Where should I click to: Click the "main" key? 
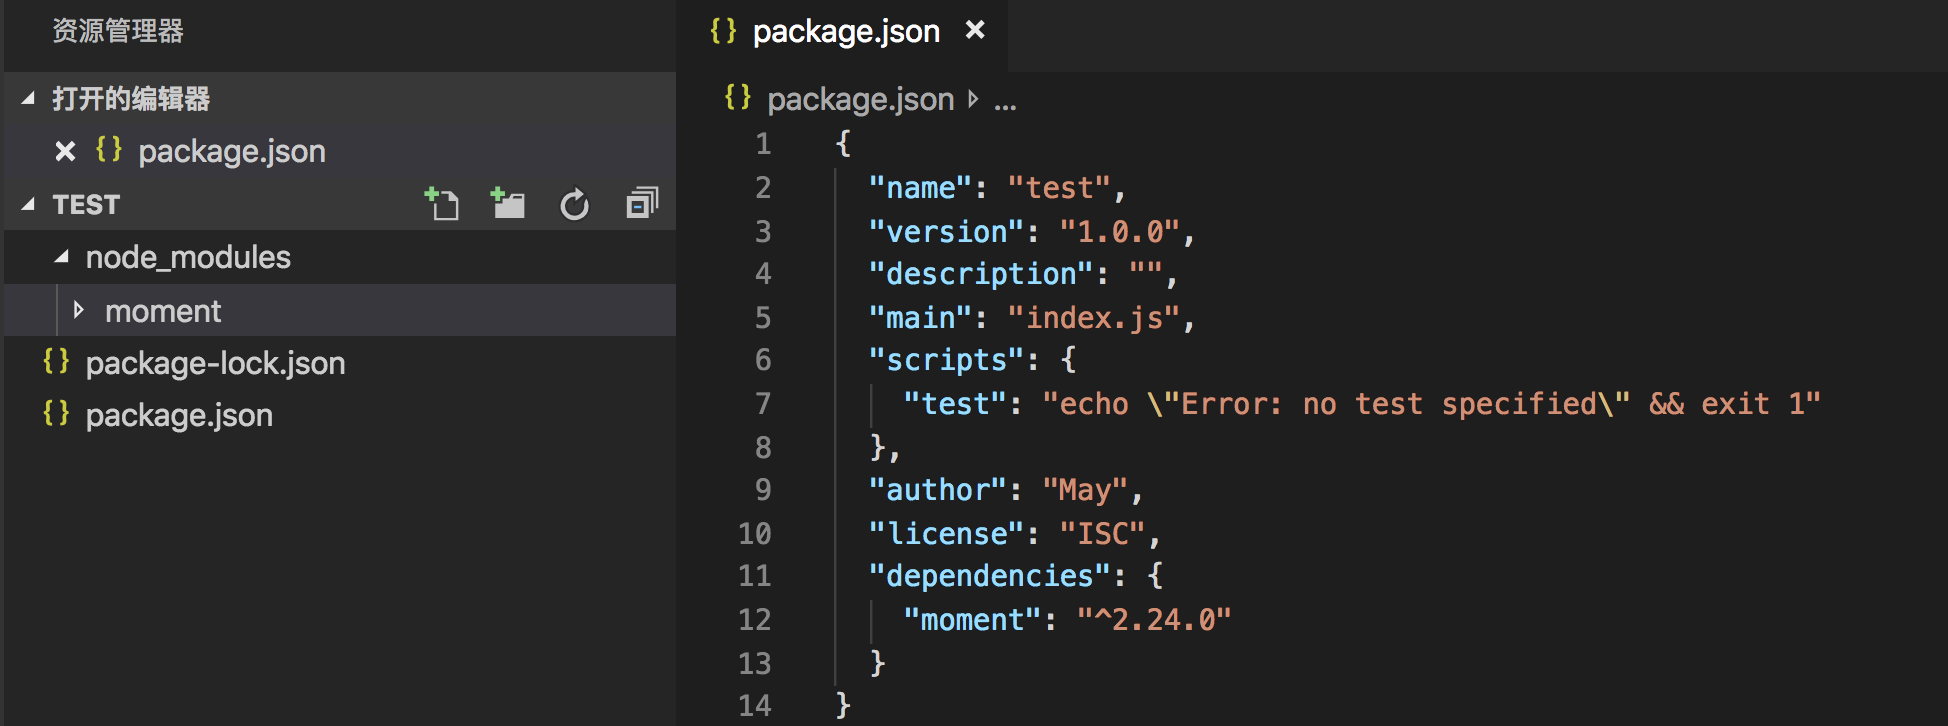[920, 318]
